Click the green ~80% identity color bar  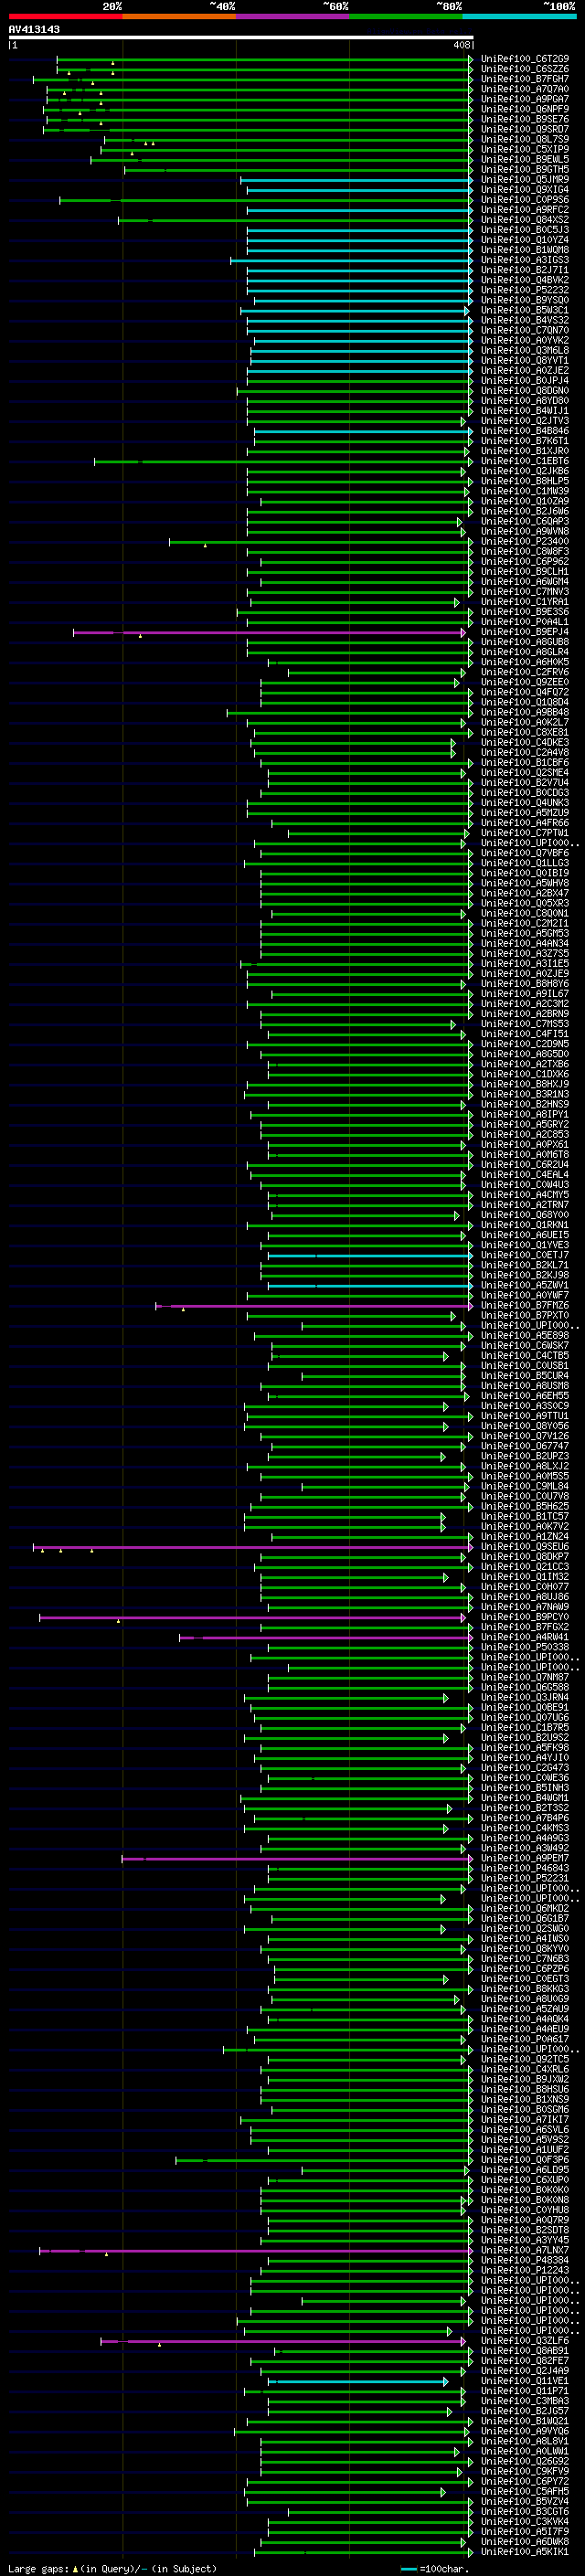(x=406, y=16)
